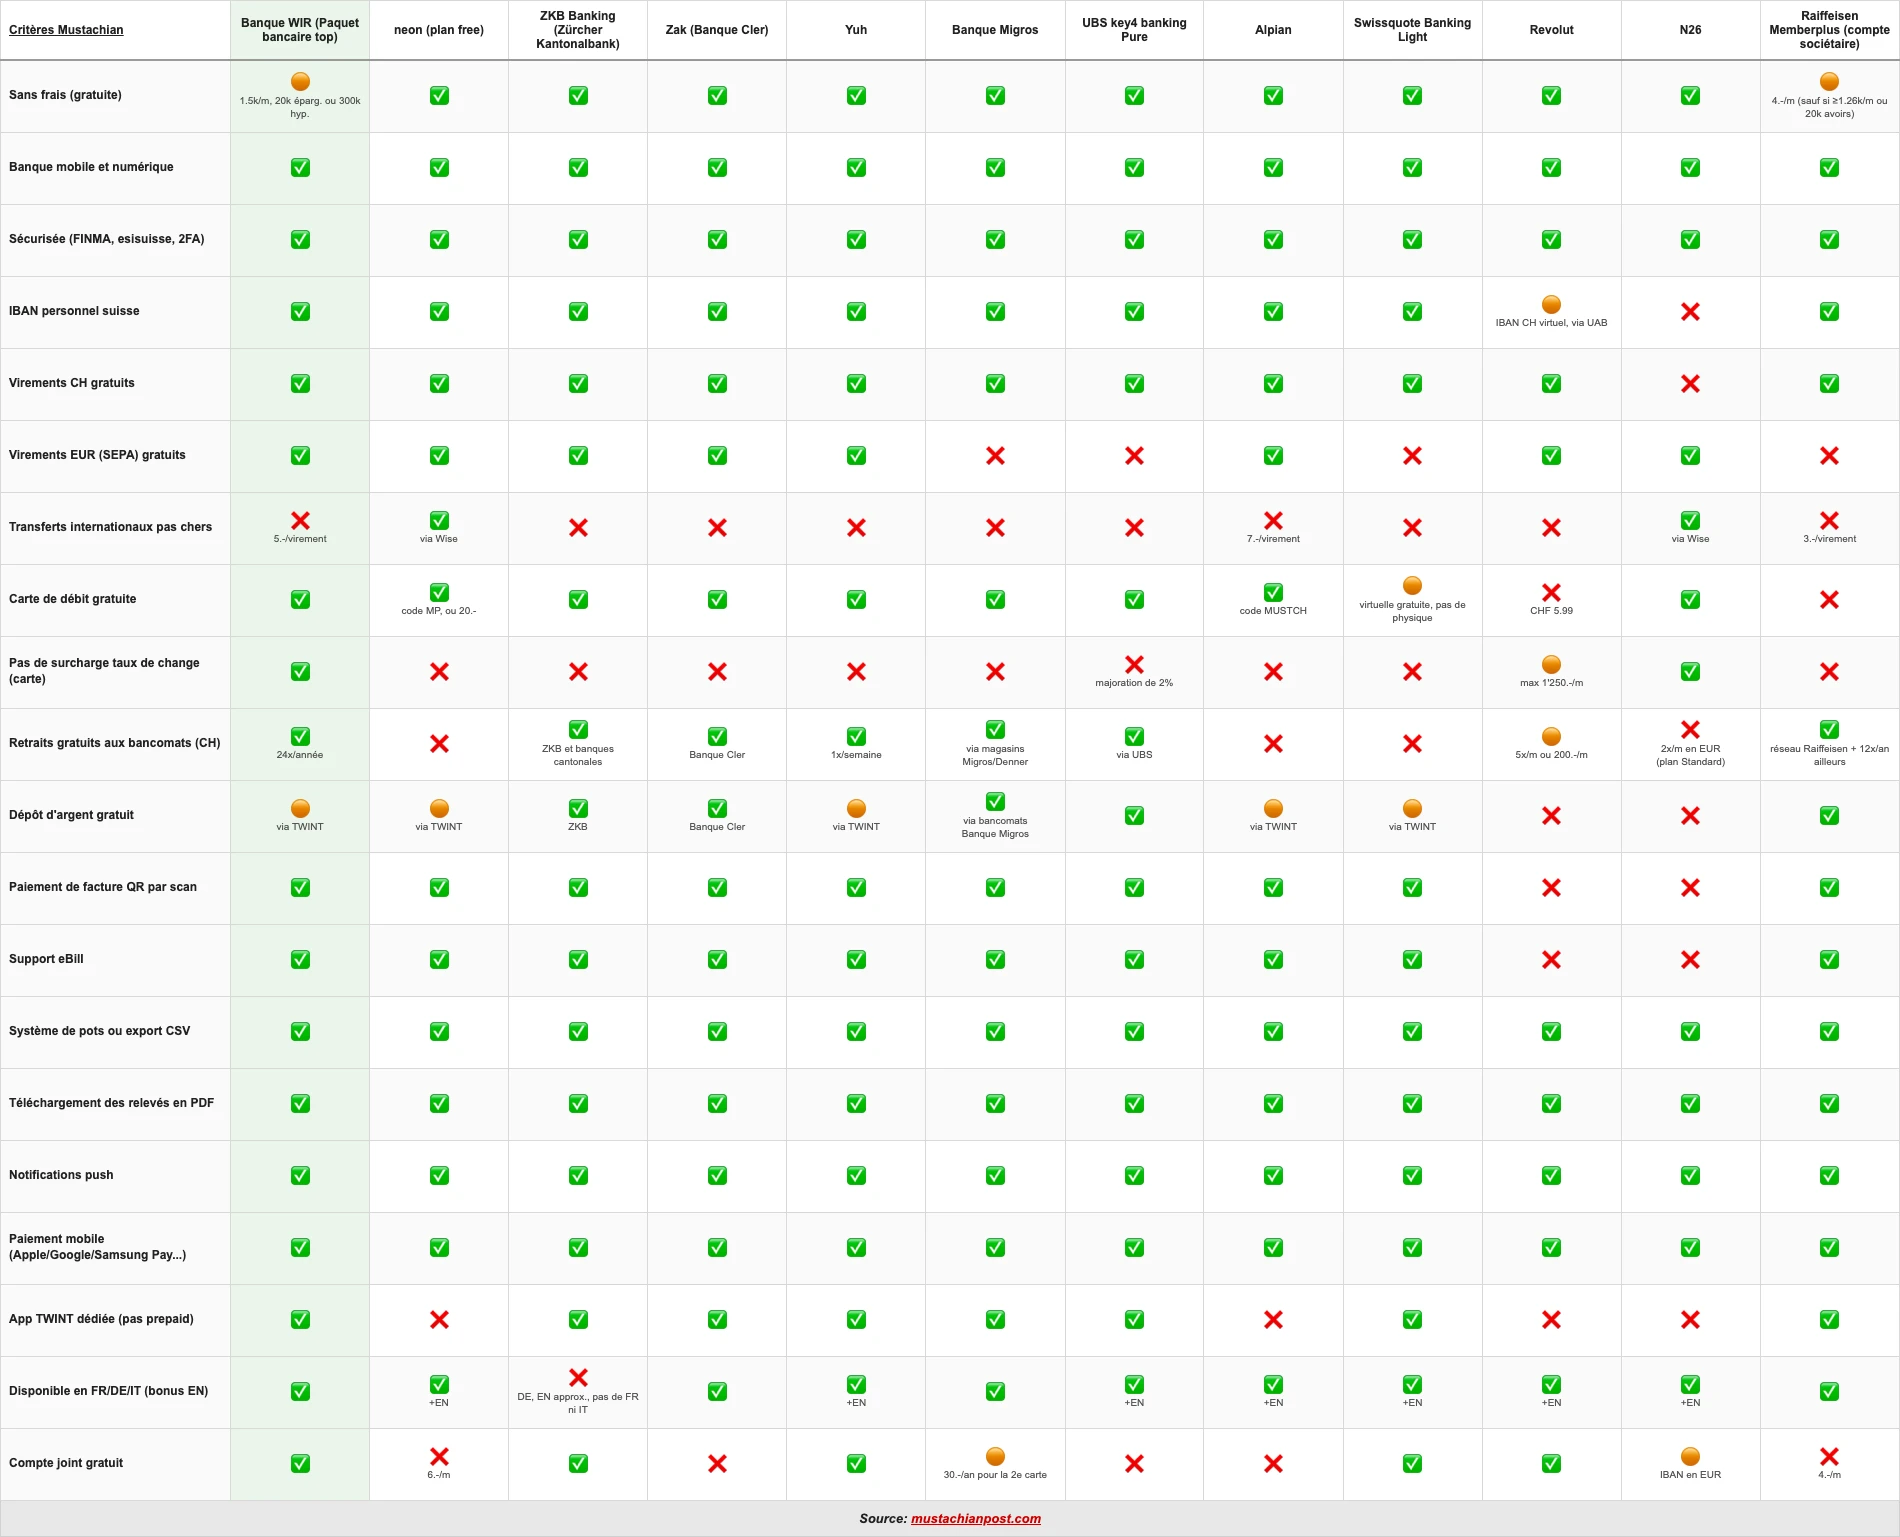
Task: Click the orange circle for Banque WIR Sans frais
Action: click(x=300, y=82)
